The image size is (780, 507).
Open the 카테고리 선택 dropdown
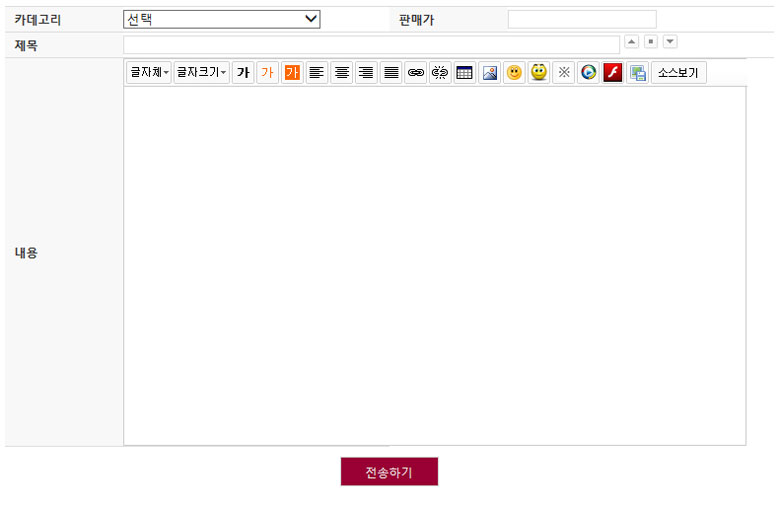(x=221, y=19)
